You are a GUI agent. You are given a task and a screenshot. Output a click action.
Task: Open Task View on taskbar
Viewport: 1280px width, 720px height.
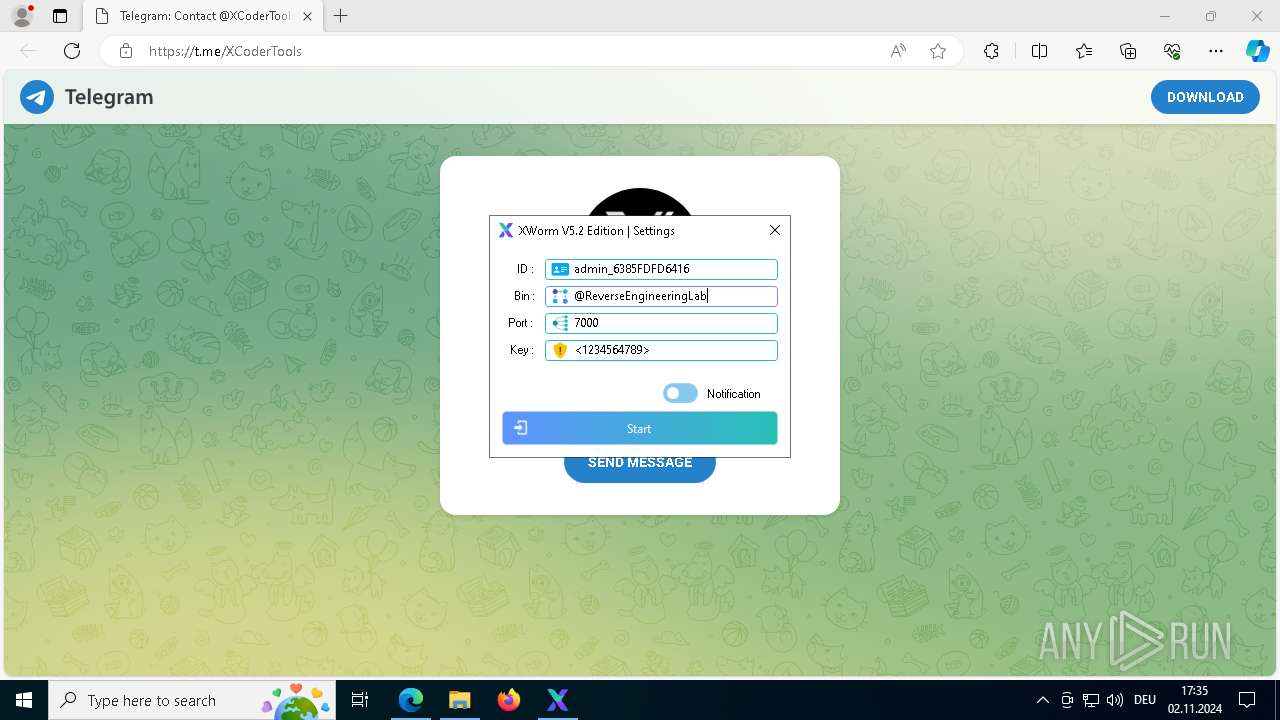(360, 700)
